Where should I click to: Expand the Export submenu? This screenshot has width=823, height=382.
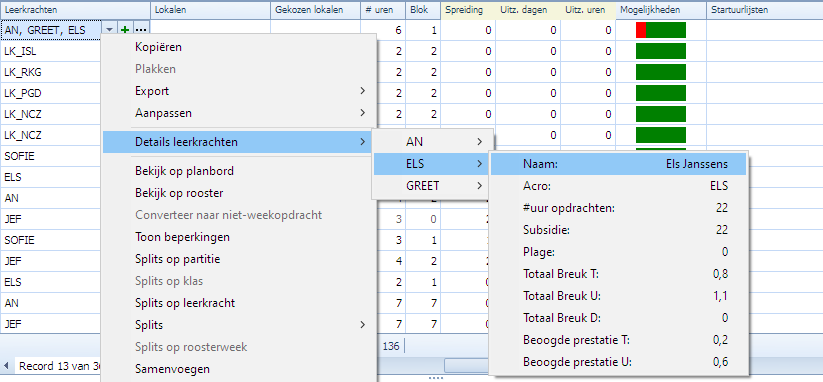(239, 91)
